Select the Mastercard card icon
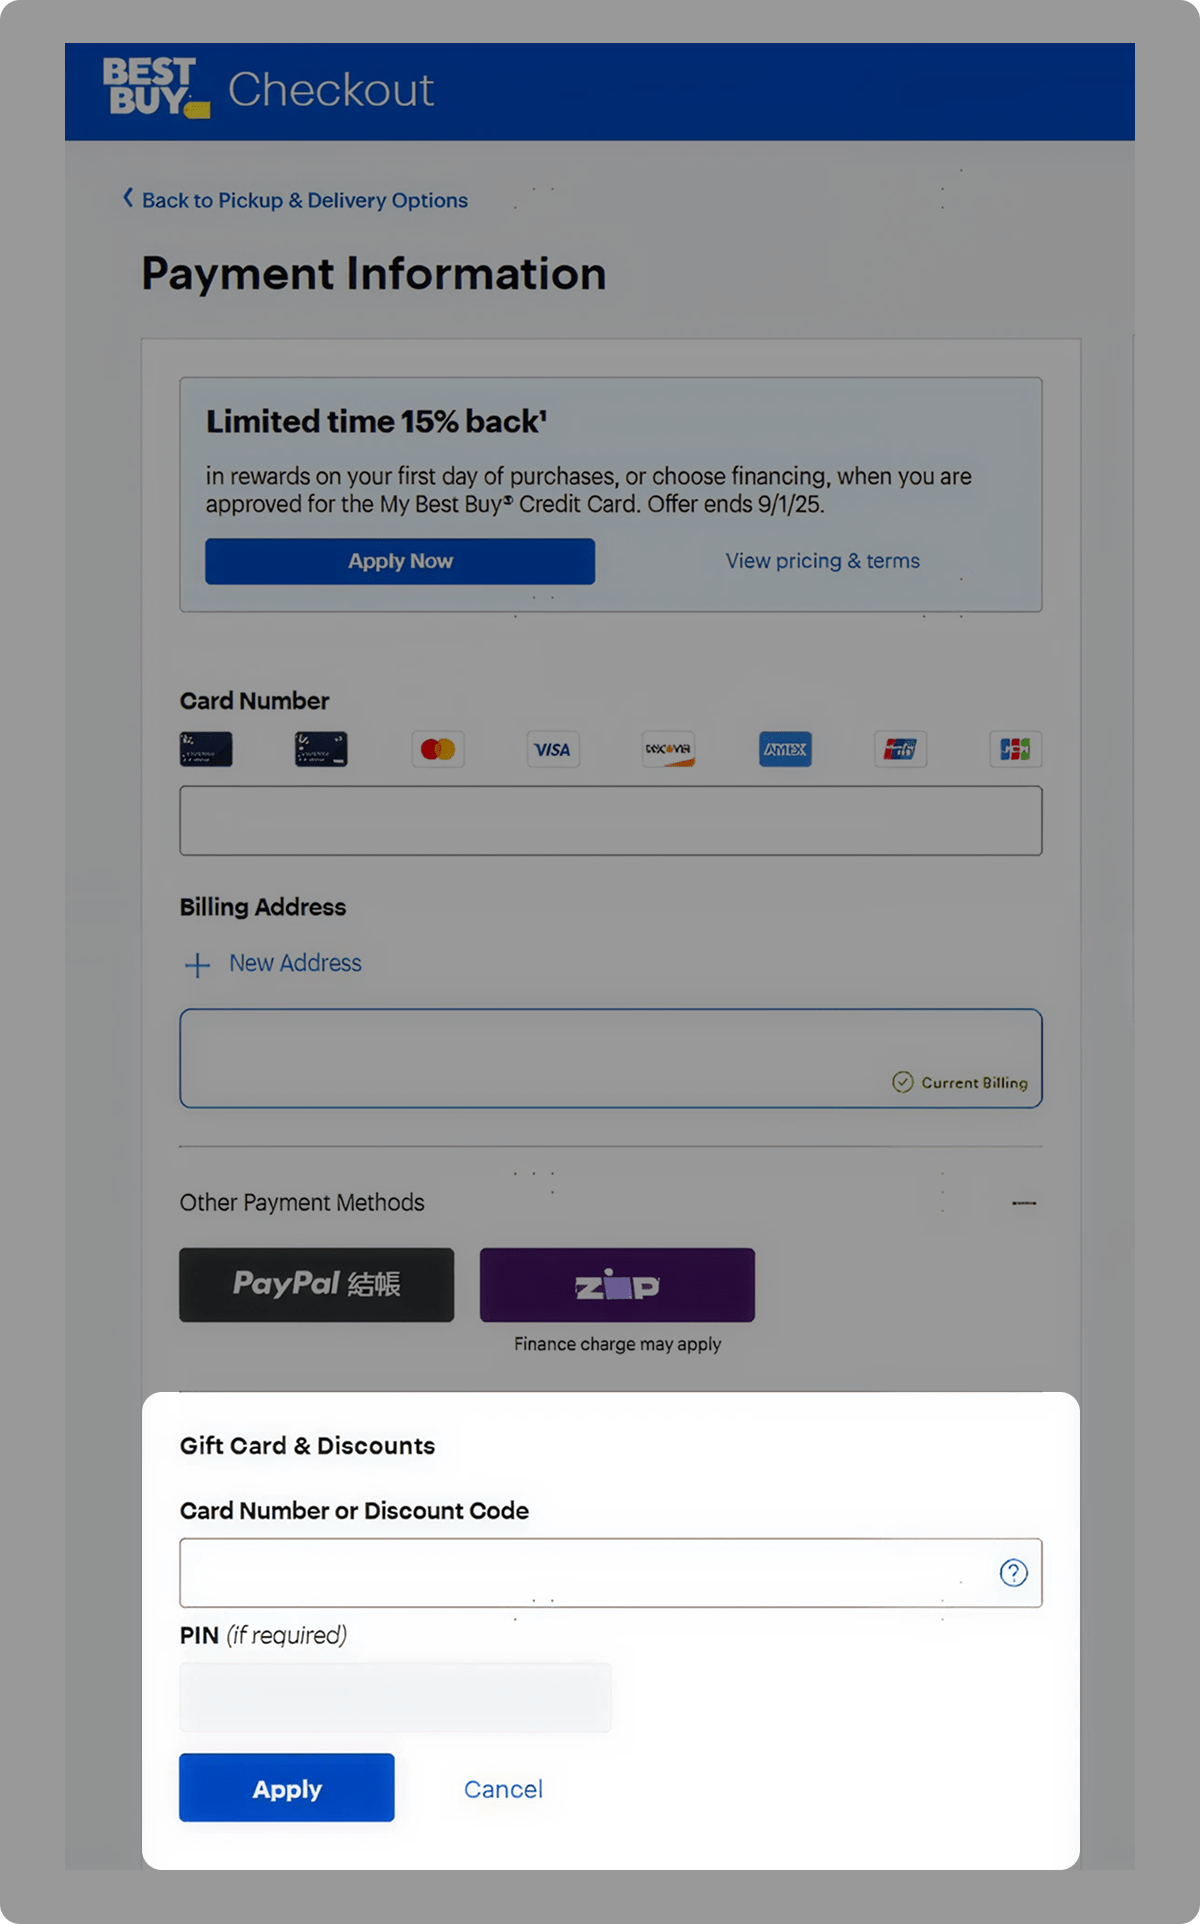 [x=438, y=749]
